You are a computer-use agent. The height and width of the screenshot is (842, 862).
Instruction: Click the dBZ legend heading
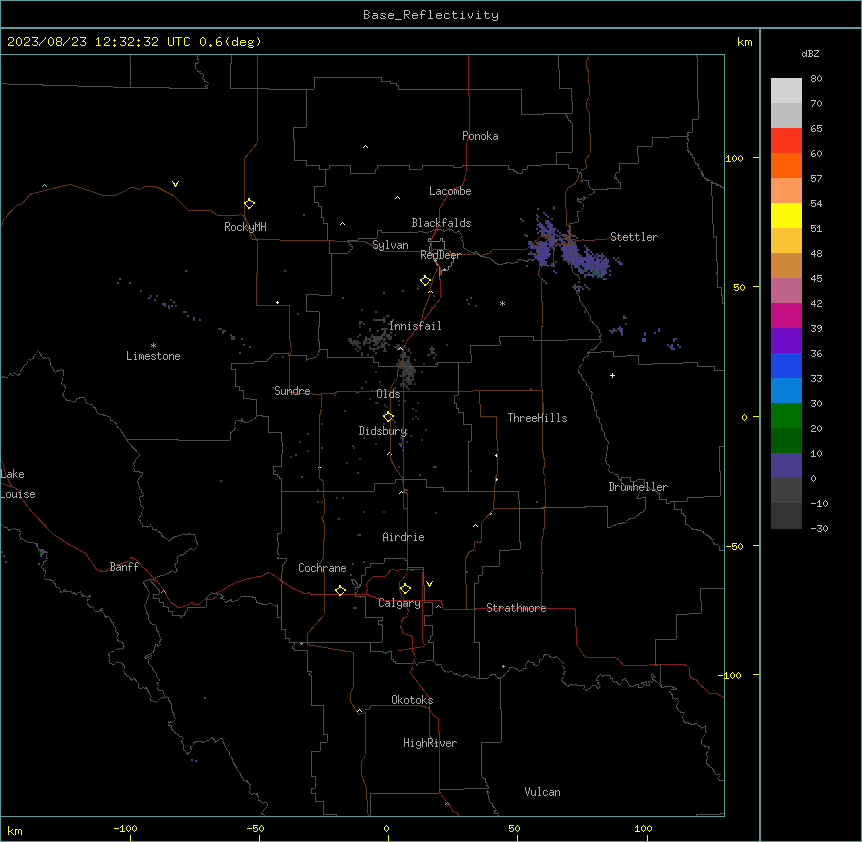pos(810,53)
